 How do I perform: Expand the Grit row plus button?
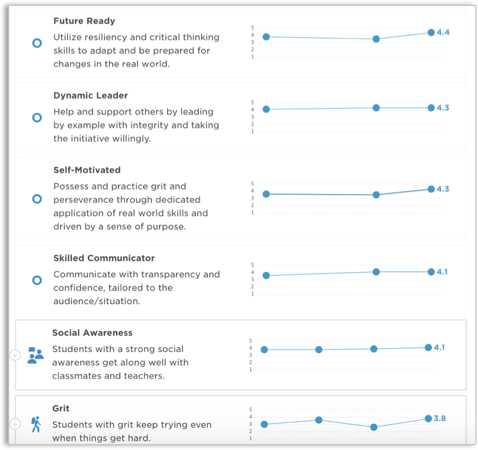(15, 424)
